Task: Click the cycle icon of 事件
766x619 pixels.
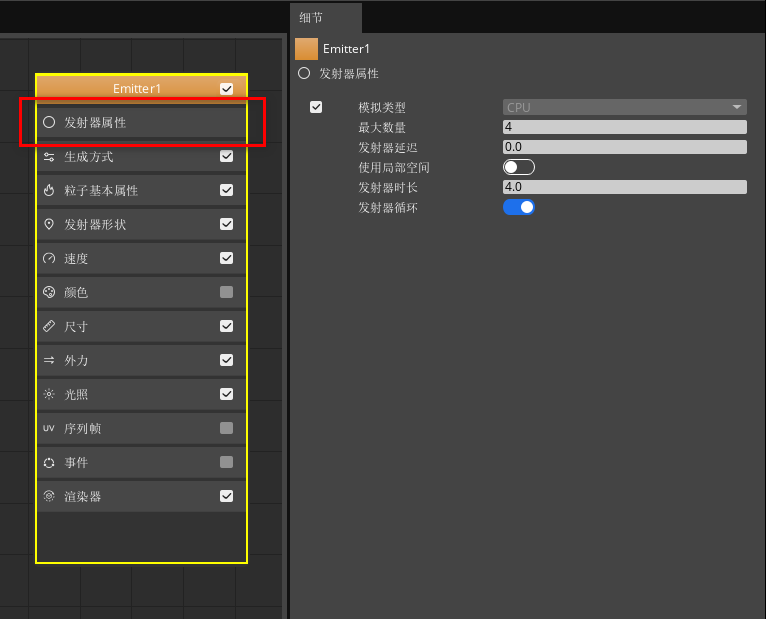Action: (49, 463)
